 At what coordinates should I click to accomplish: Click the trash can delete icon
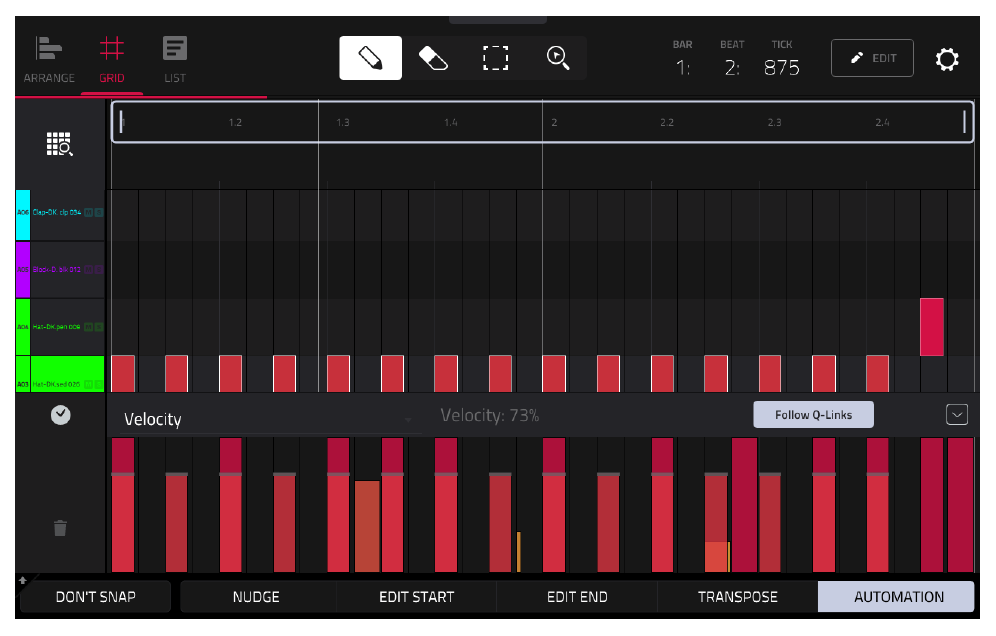[x=60, y=528]
